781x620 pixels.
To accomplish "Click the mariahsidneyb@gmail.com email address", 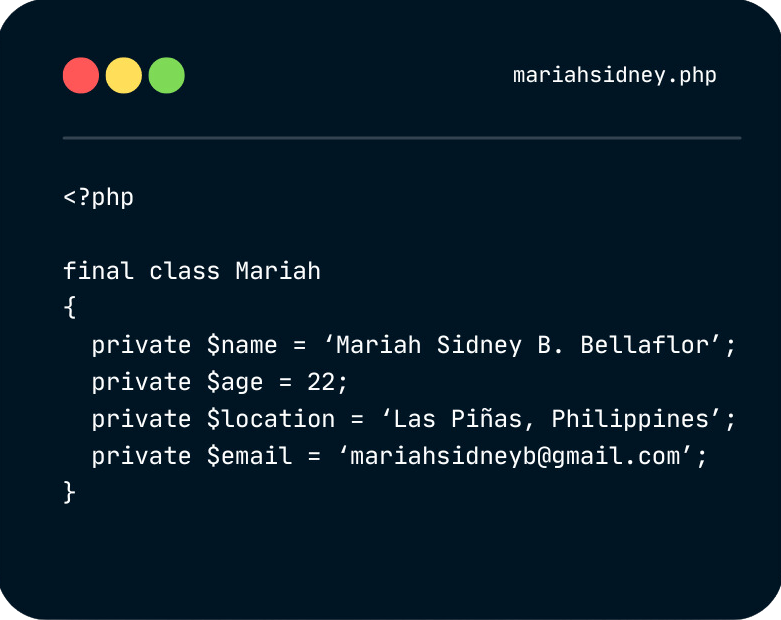I will coord(515,456).
